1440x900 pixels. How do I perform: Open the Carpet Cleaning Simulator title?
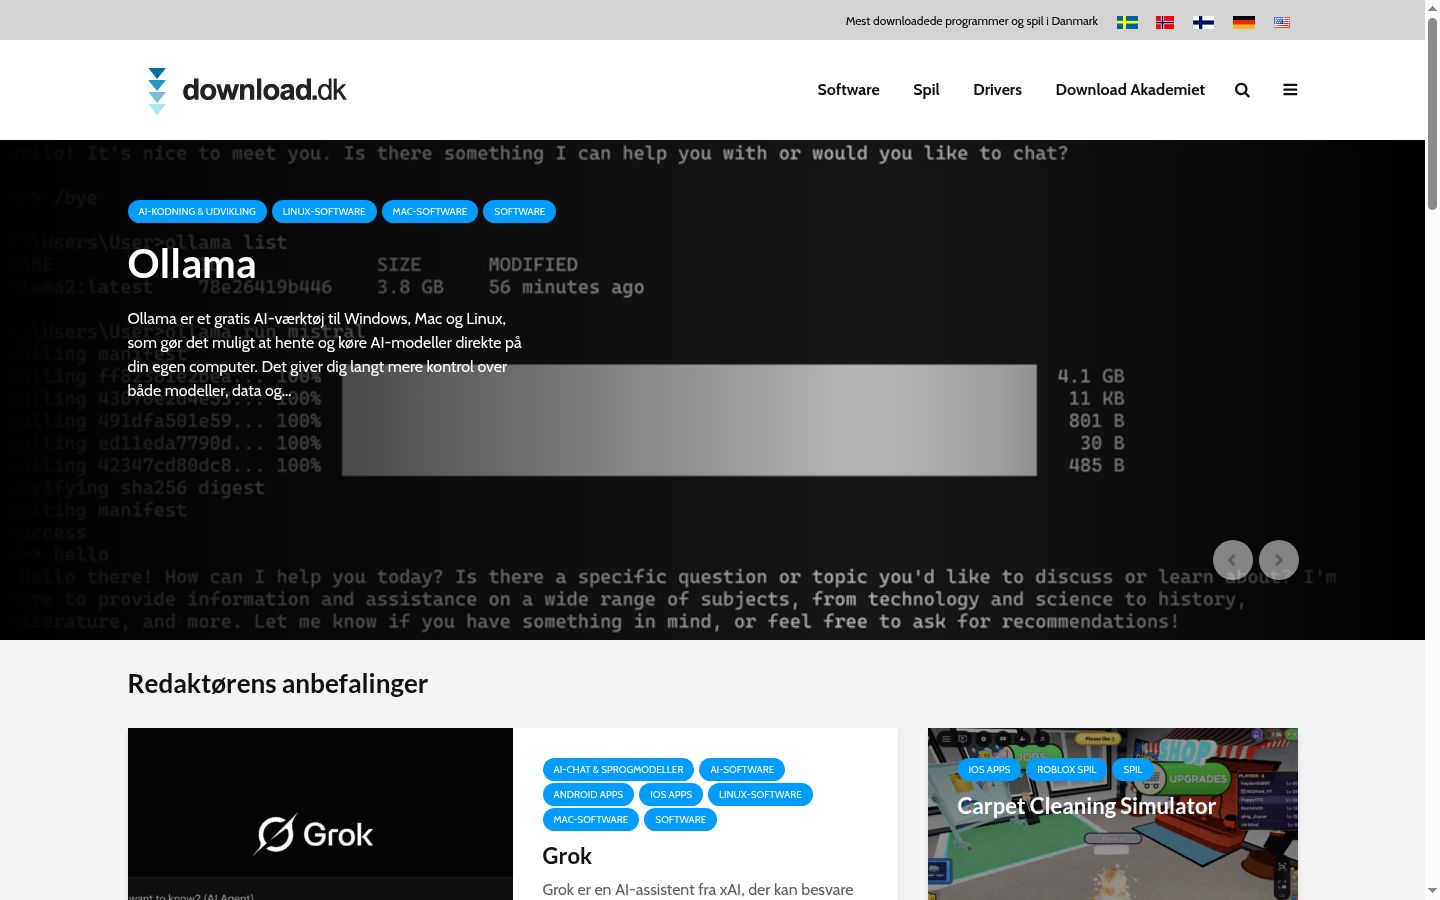[1087, 806]
